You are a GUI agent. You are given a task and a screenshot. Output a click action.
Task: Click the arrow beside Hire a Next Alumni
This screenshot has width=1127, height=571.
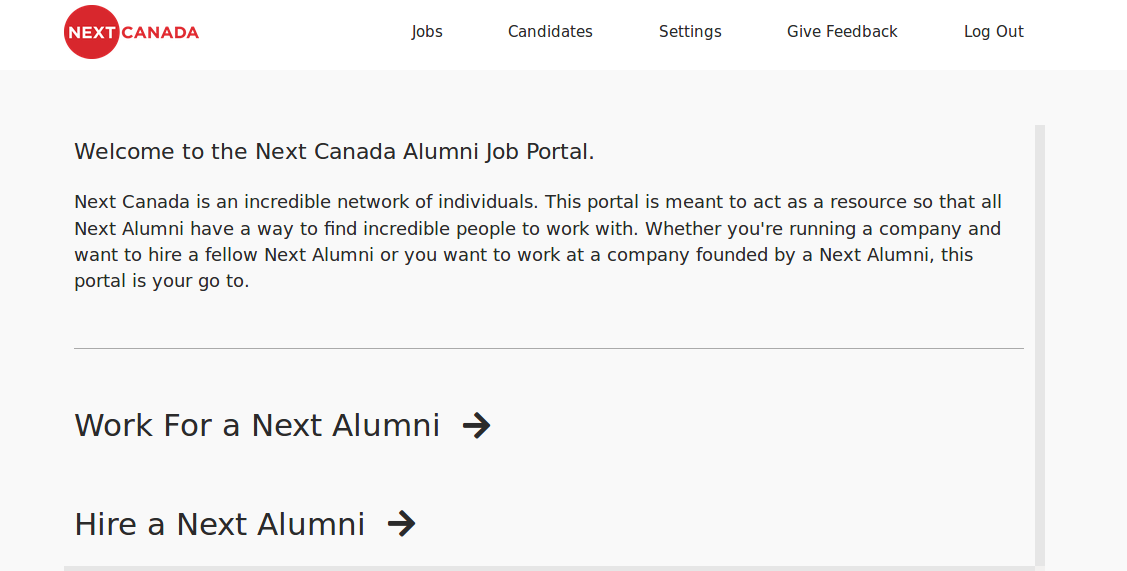[x=401, y=524]
